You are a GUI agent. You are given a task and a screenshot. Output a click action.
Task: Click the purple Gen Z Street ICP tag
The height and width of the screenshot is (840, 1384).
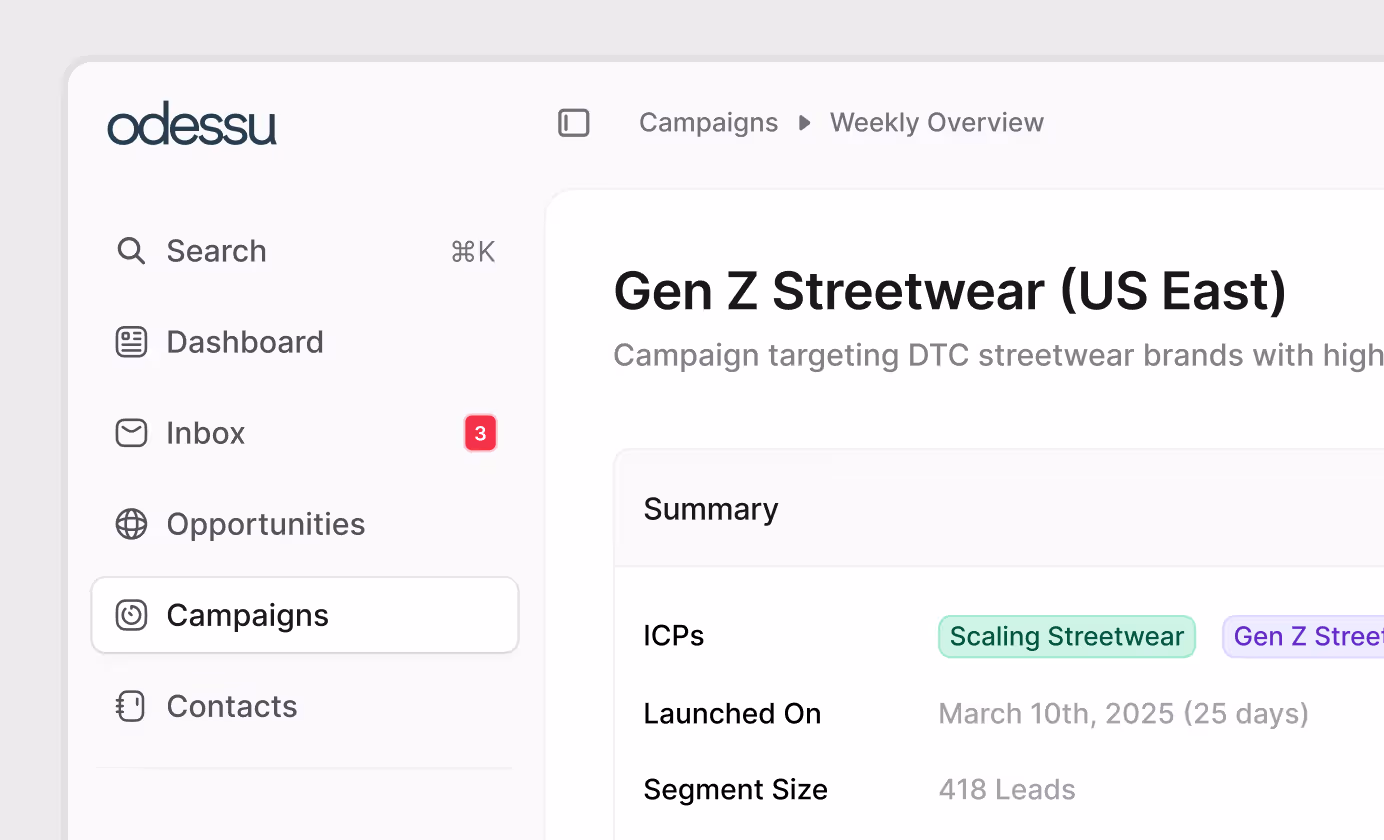[x=1303, y=637]
